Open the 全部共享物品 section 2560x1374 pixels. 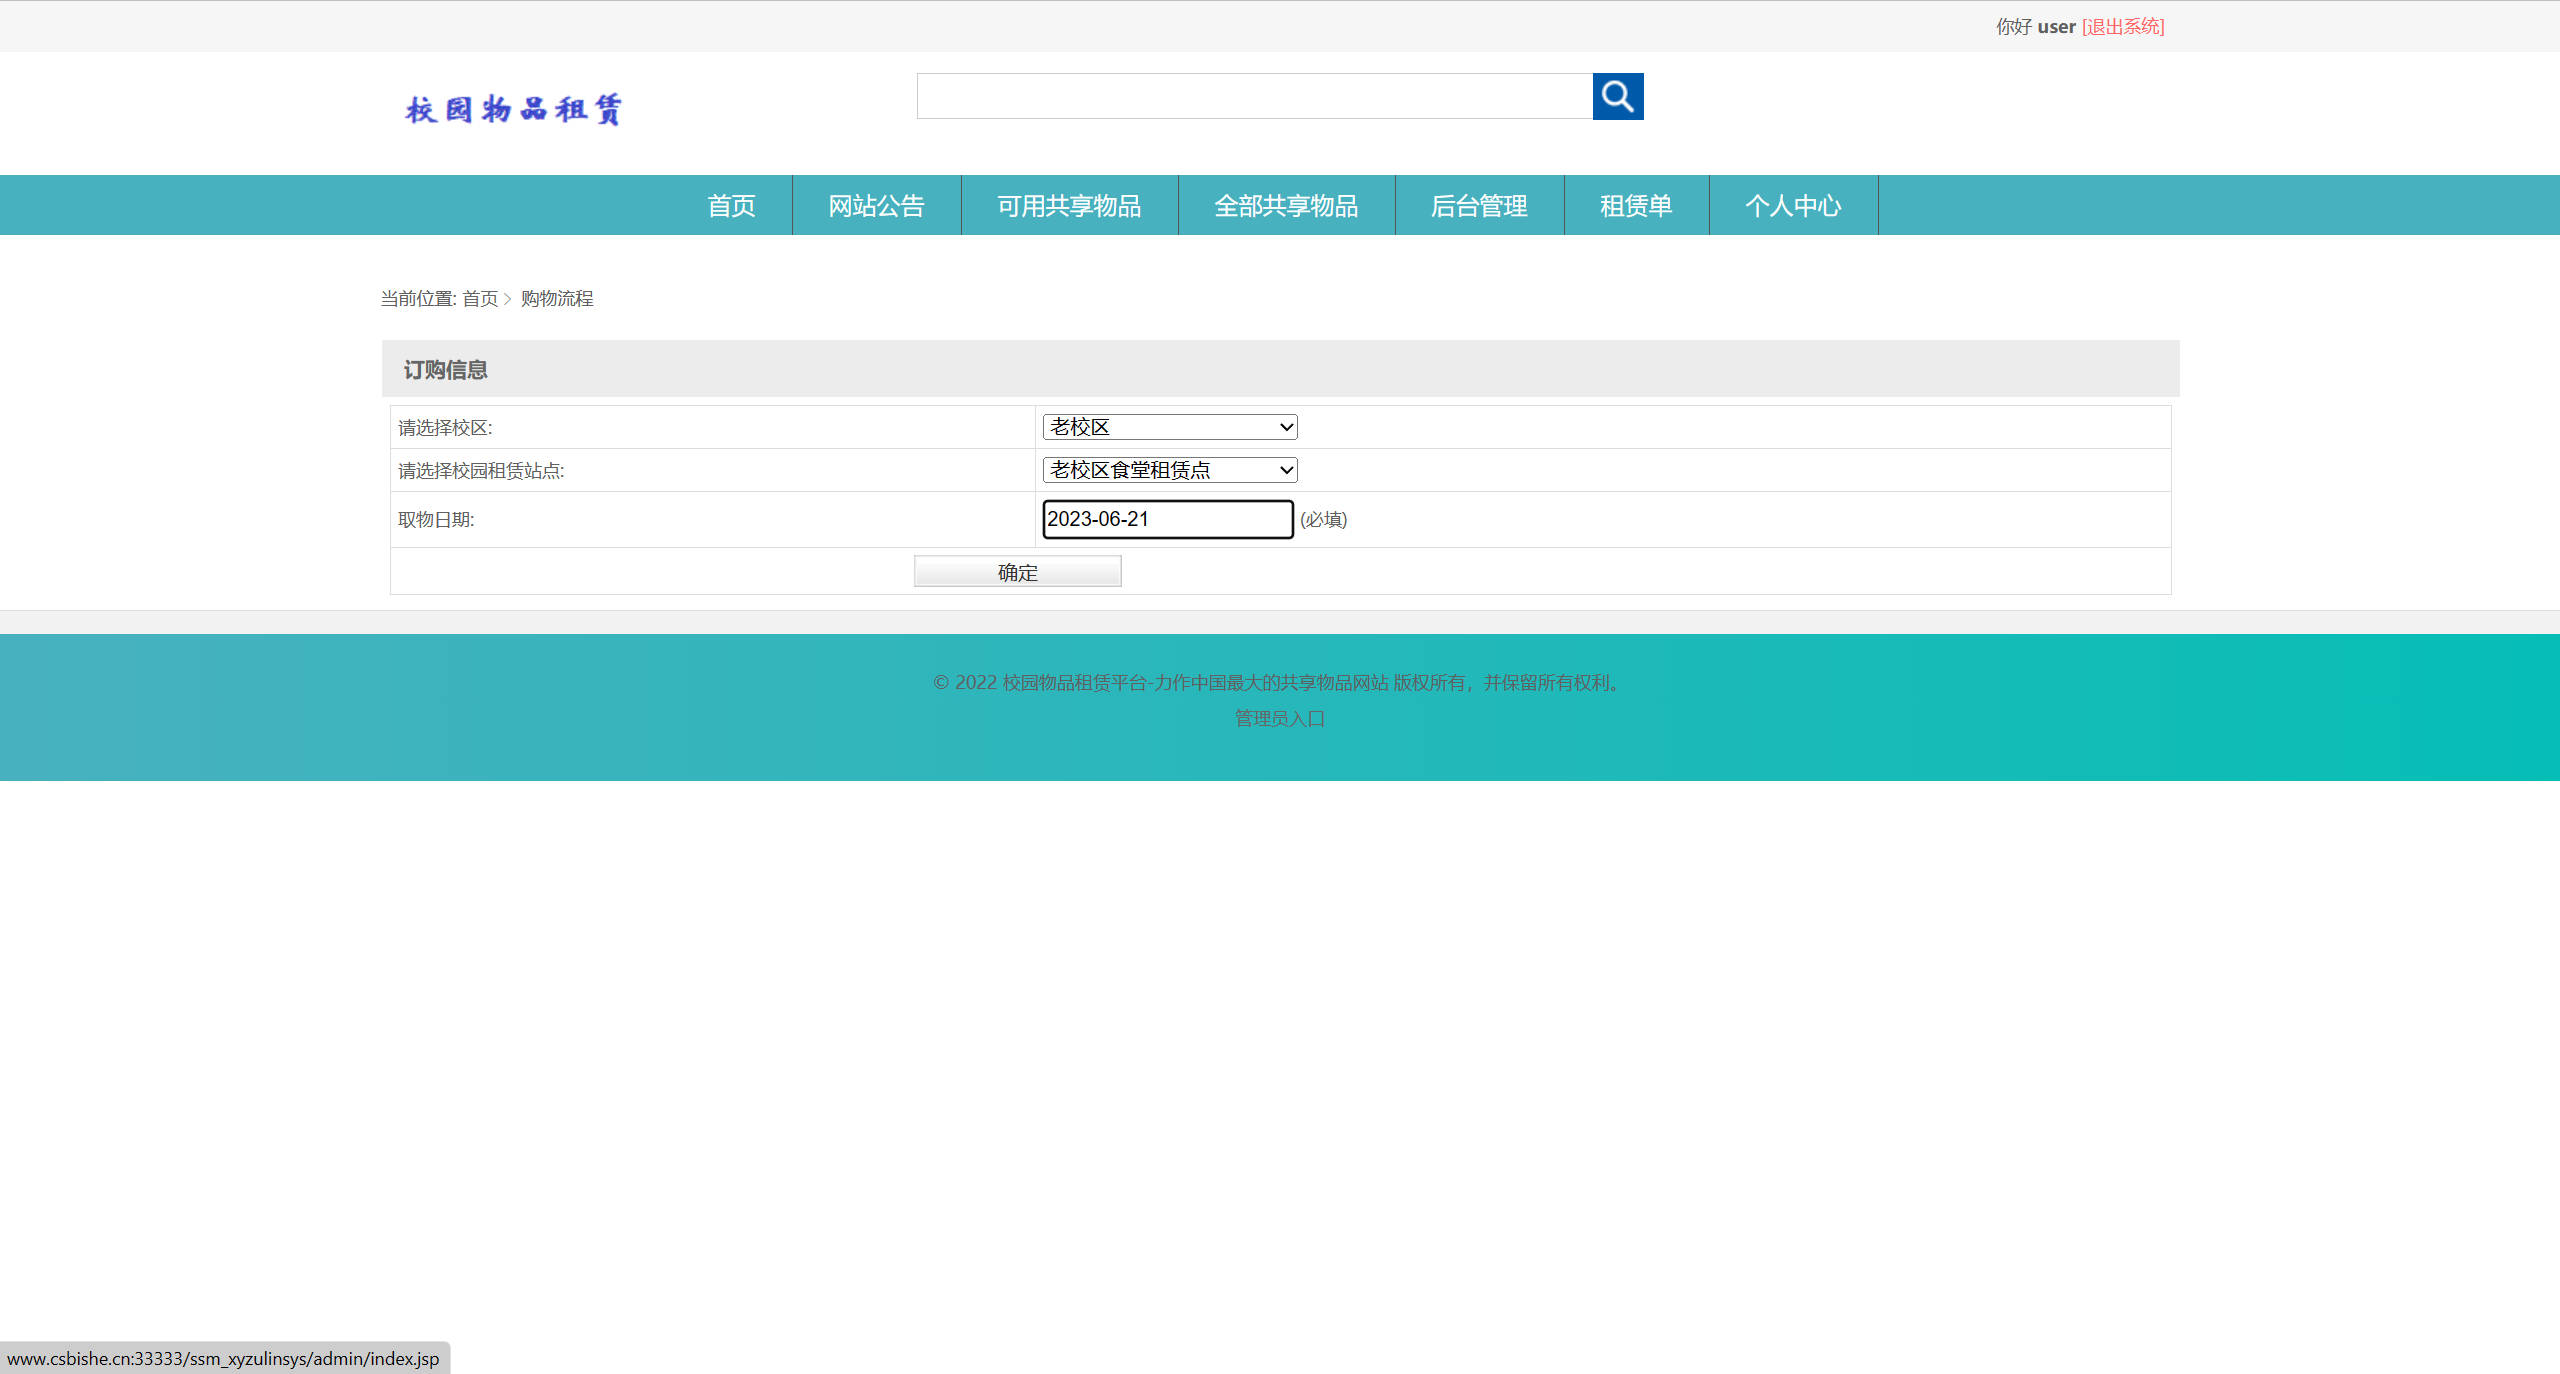pyautogui.click(x=1286, y=205)
